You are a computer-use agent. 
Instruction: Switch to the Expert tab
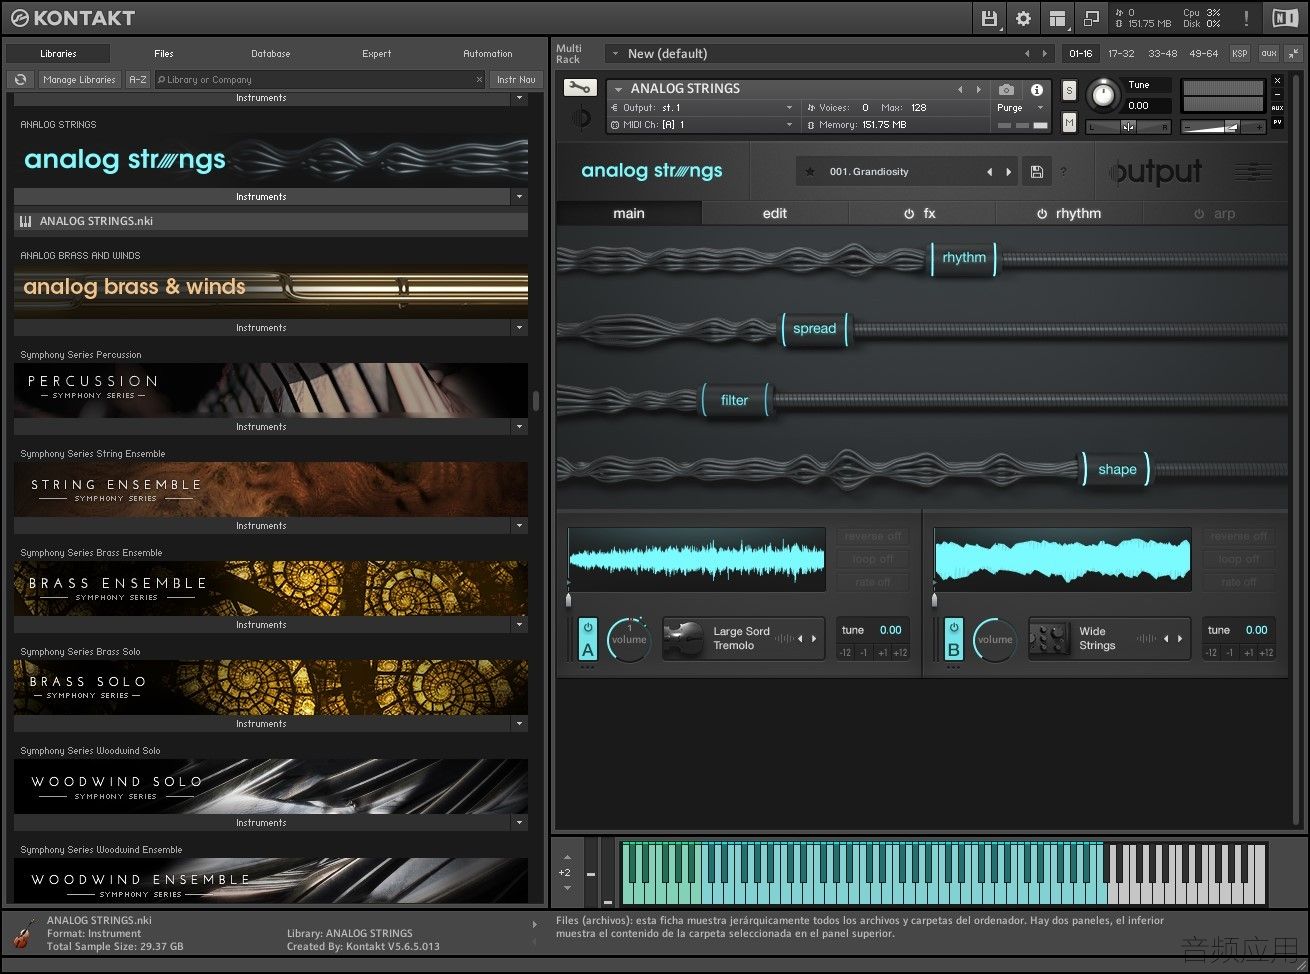coord(377,54)
